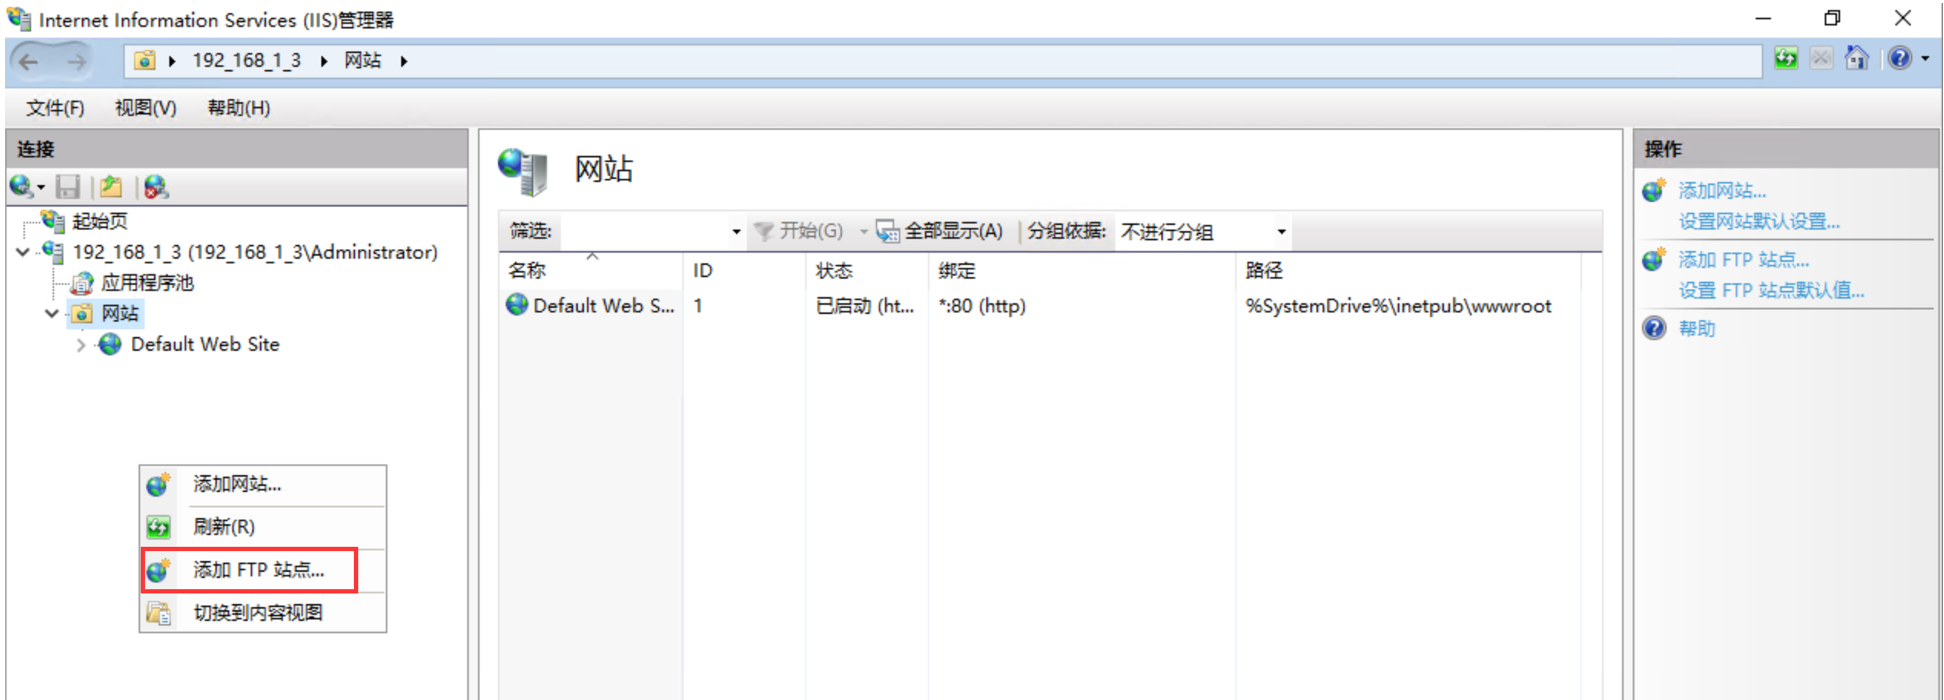Open dropdown arrow after 192_168_1_3 in address bar
This screenshot has height=700, width=1944.
[324, 61]
